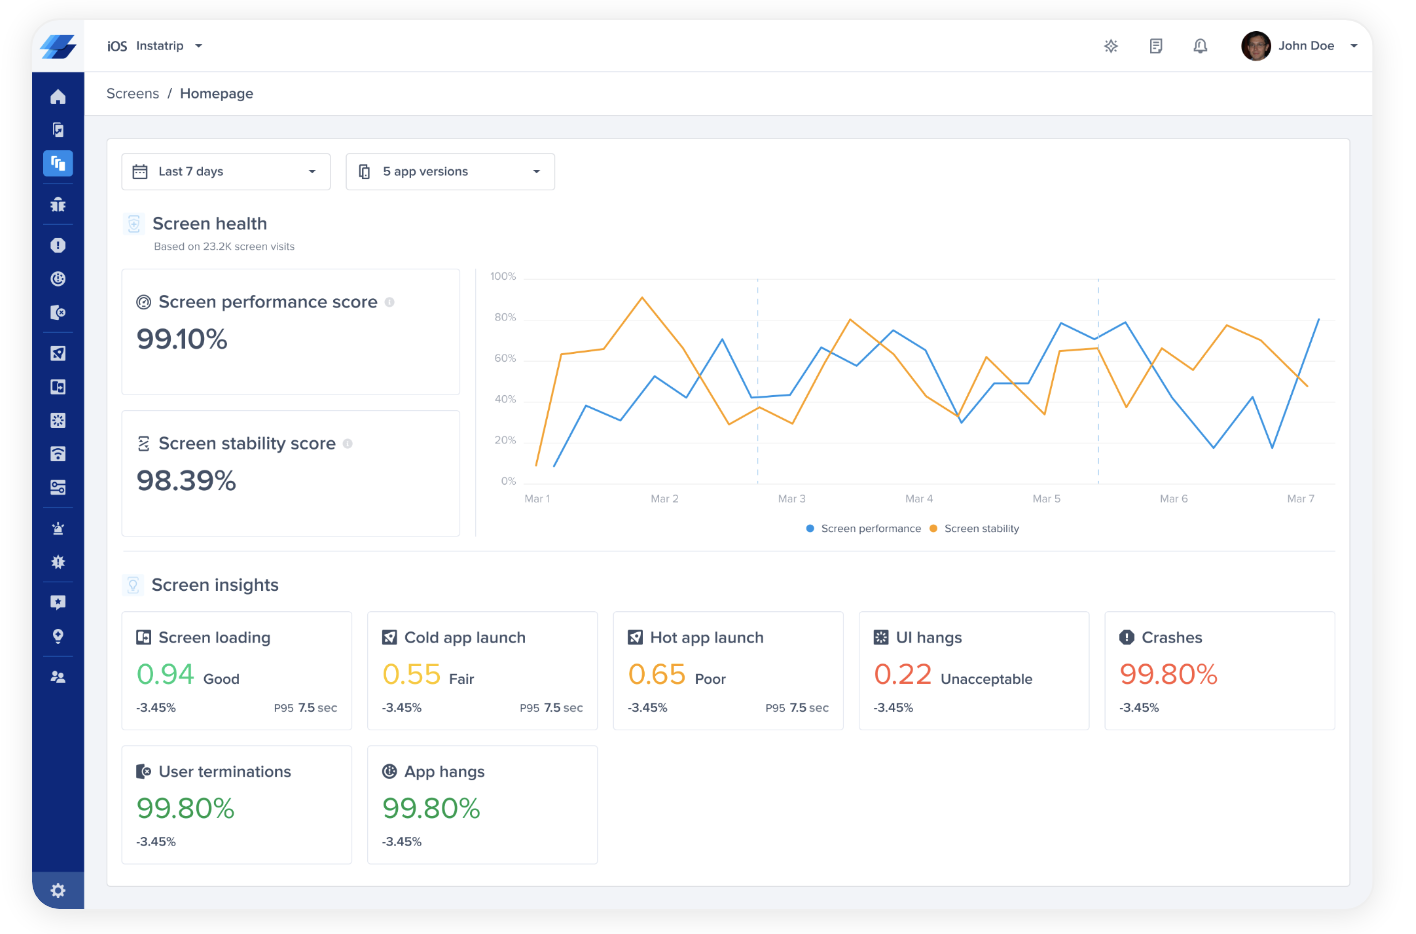Open settings gear at sidebar bottom

(58, 890)
